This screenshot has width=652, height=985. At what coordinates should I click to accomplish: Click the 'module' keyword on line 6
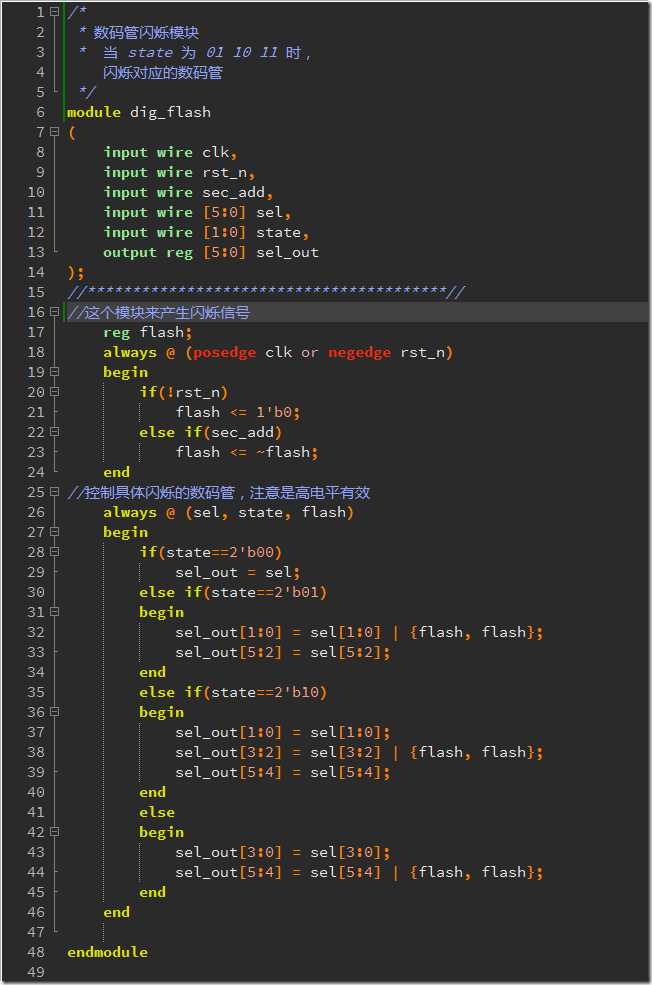pos(94,112)
